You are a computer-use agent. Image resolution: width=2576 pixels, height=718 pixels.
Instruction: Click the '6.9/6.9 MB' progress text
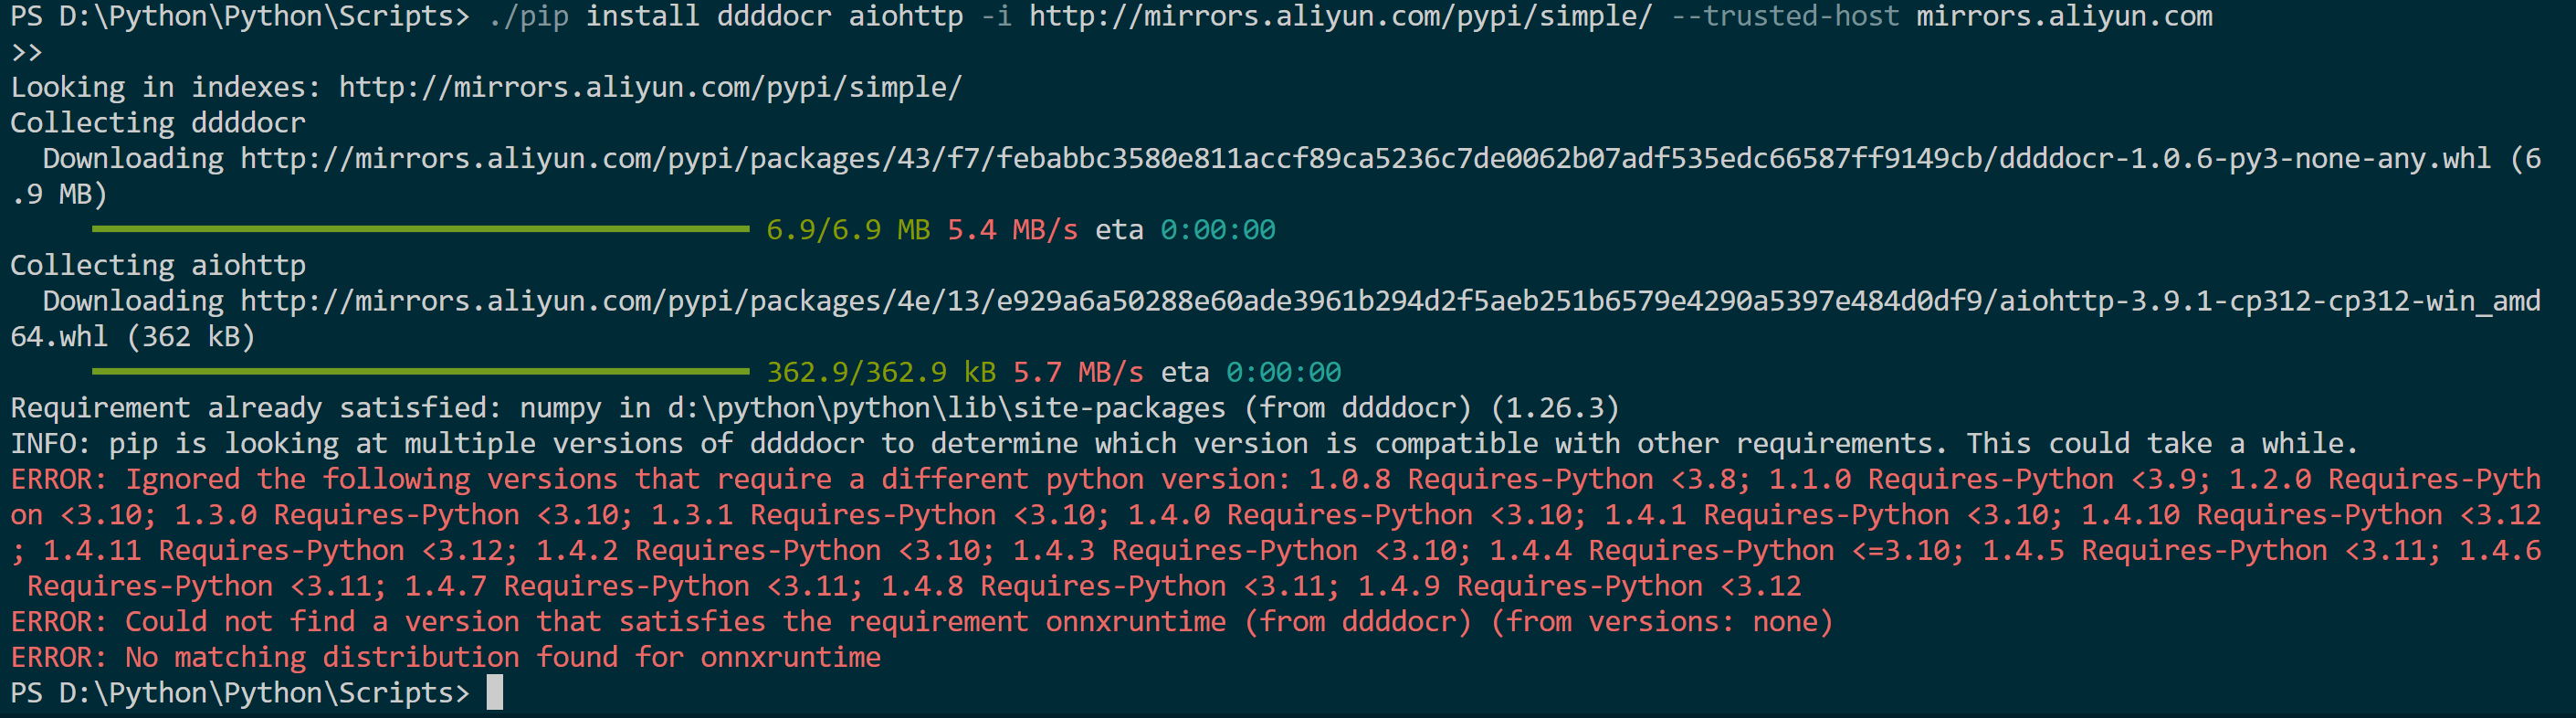point(848,231)
